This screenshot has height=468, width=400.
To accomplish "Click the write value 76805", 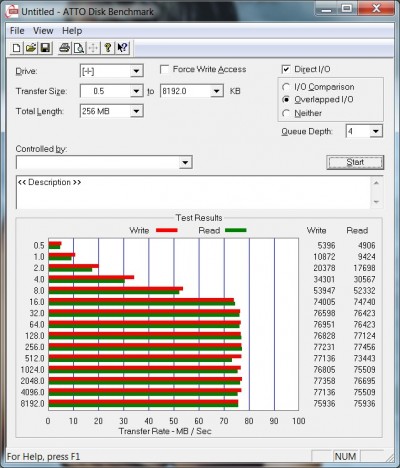I will pos(324,370).
